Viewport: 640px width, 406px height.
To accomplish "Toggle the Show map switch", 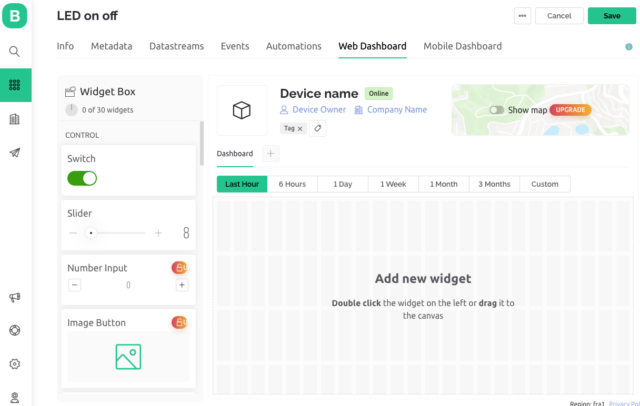I will (495, 110).
